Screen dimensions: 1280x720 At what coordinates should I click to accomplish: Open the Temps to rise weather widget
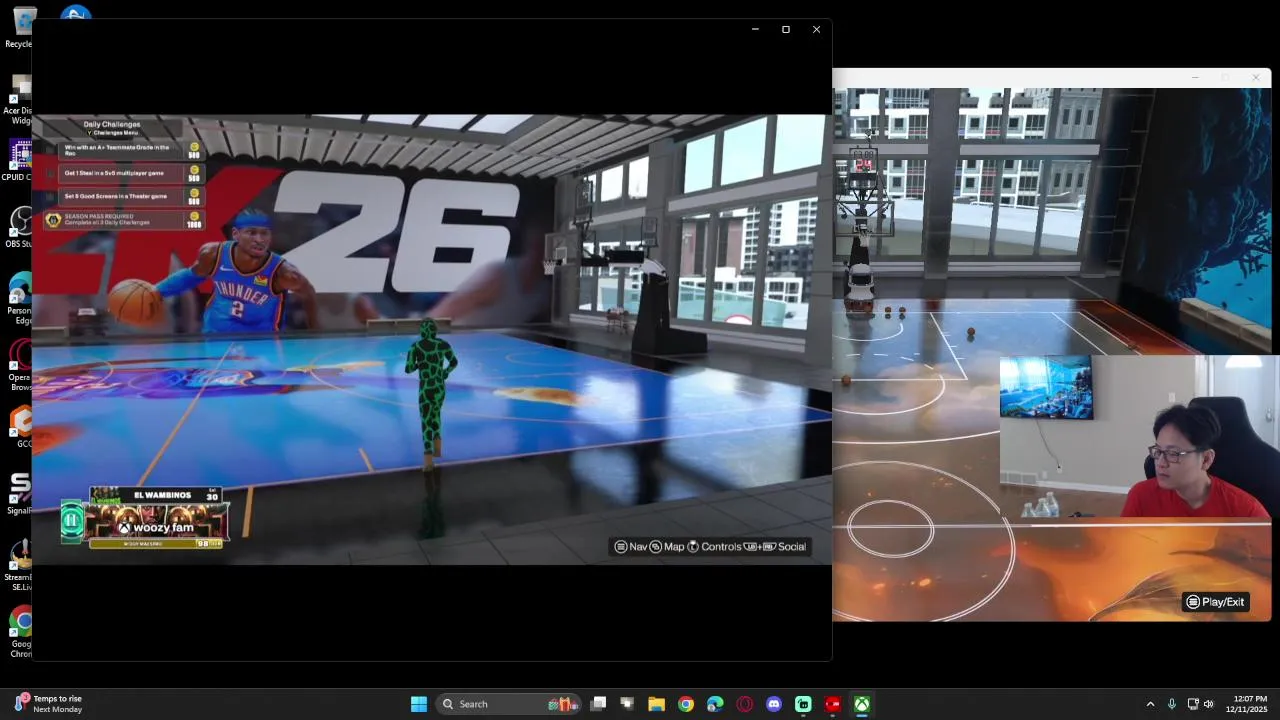(48, 704)
